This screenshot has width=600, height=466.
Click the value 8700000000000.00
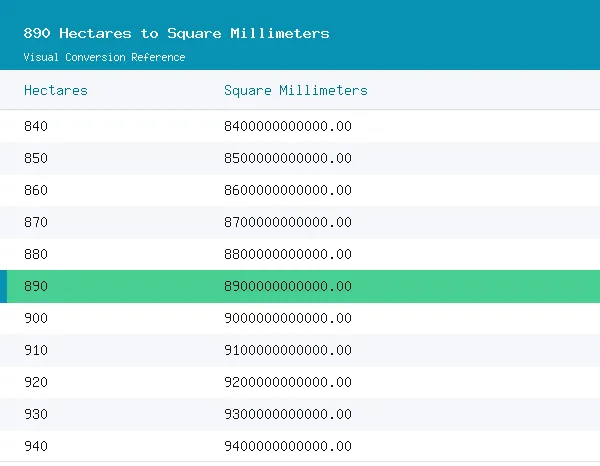click(x=288, y=222)
